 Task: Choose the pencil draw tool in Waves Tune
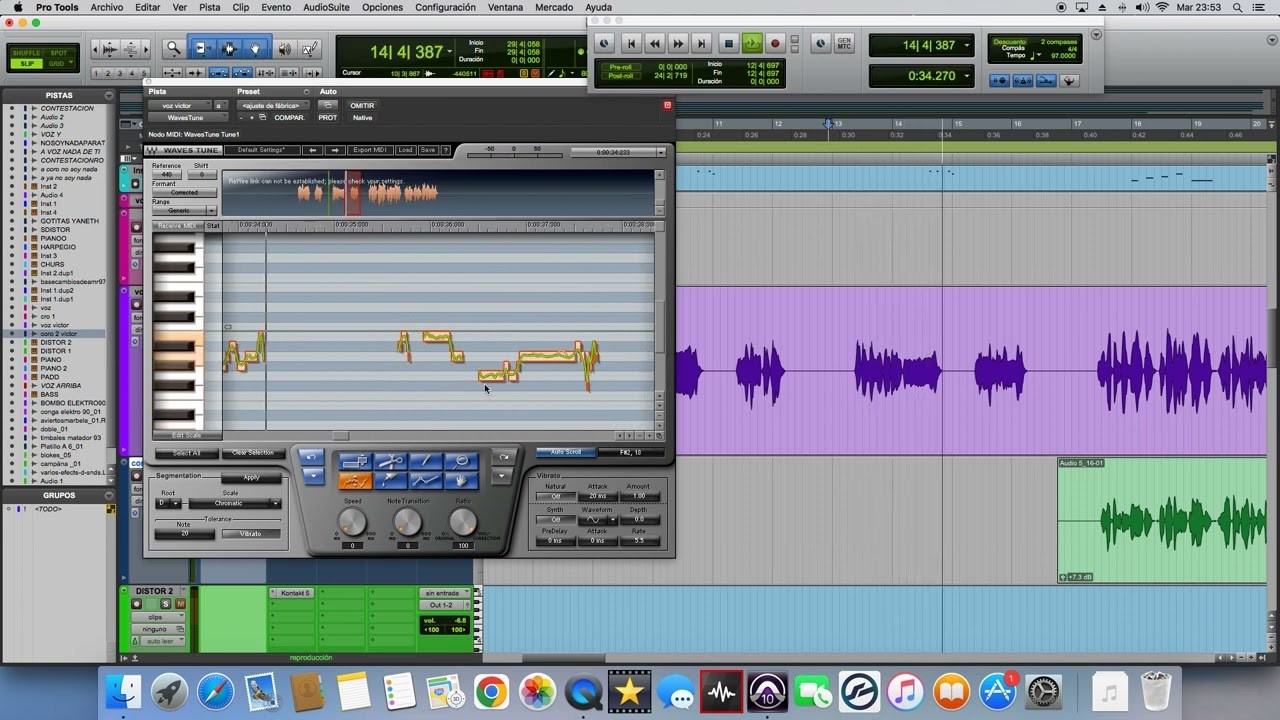391,481
